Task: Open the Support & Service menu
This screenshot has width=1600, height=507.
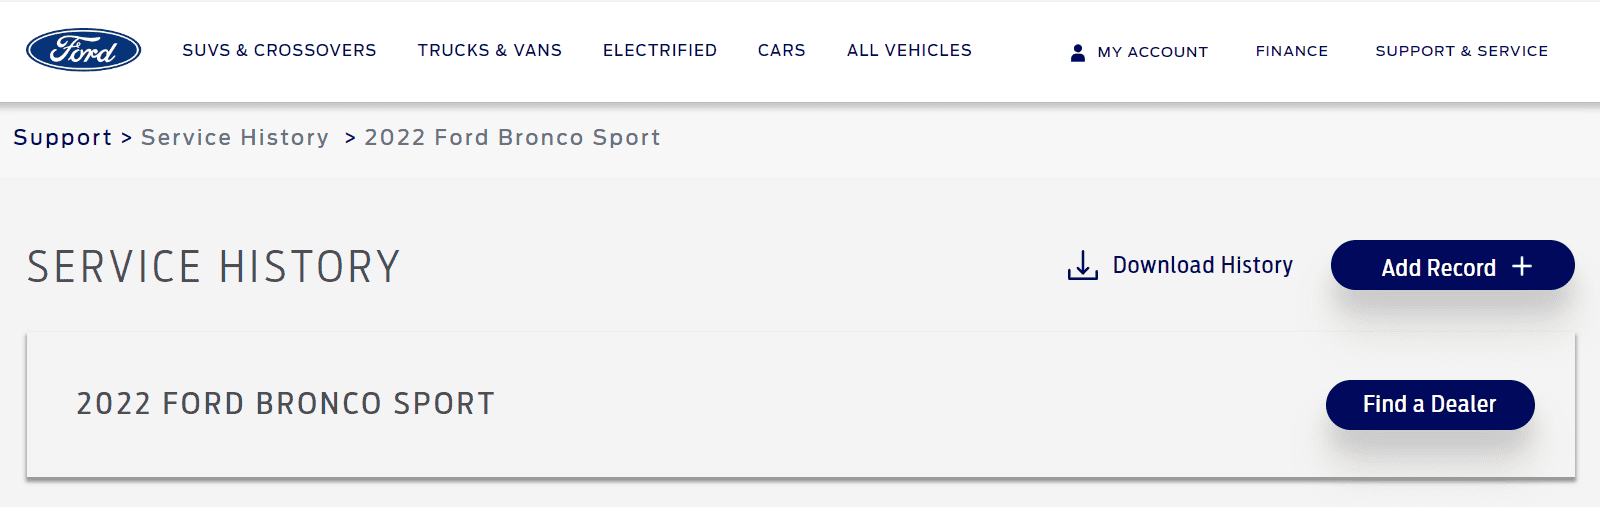Action: [1461, 51]
